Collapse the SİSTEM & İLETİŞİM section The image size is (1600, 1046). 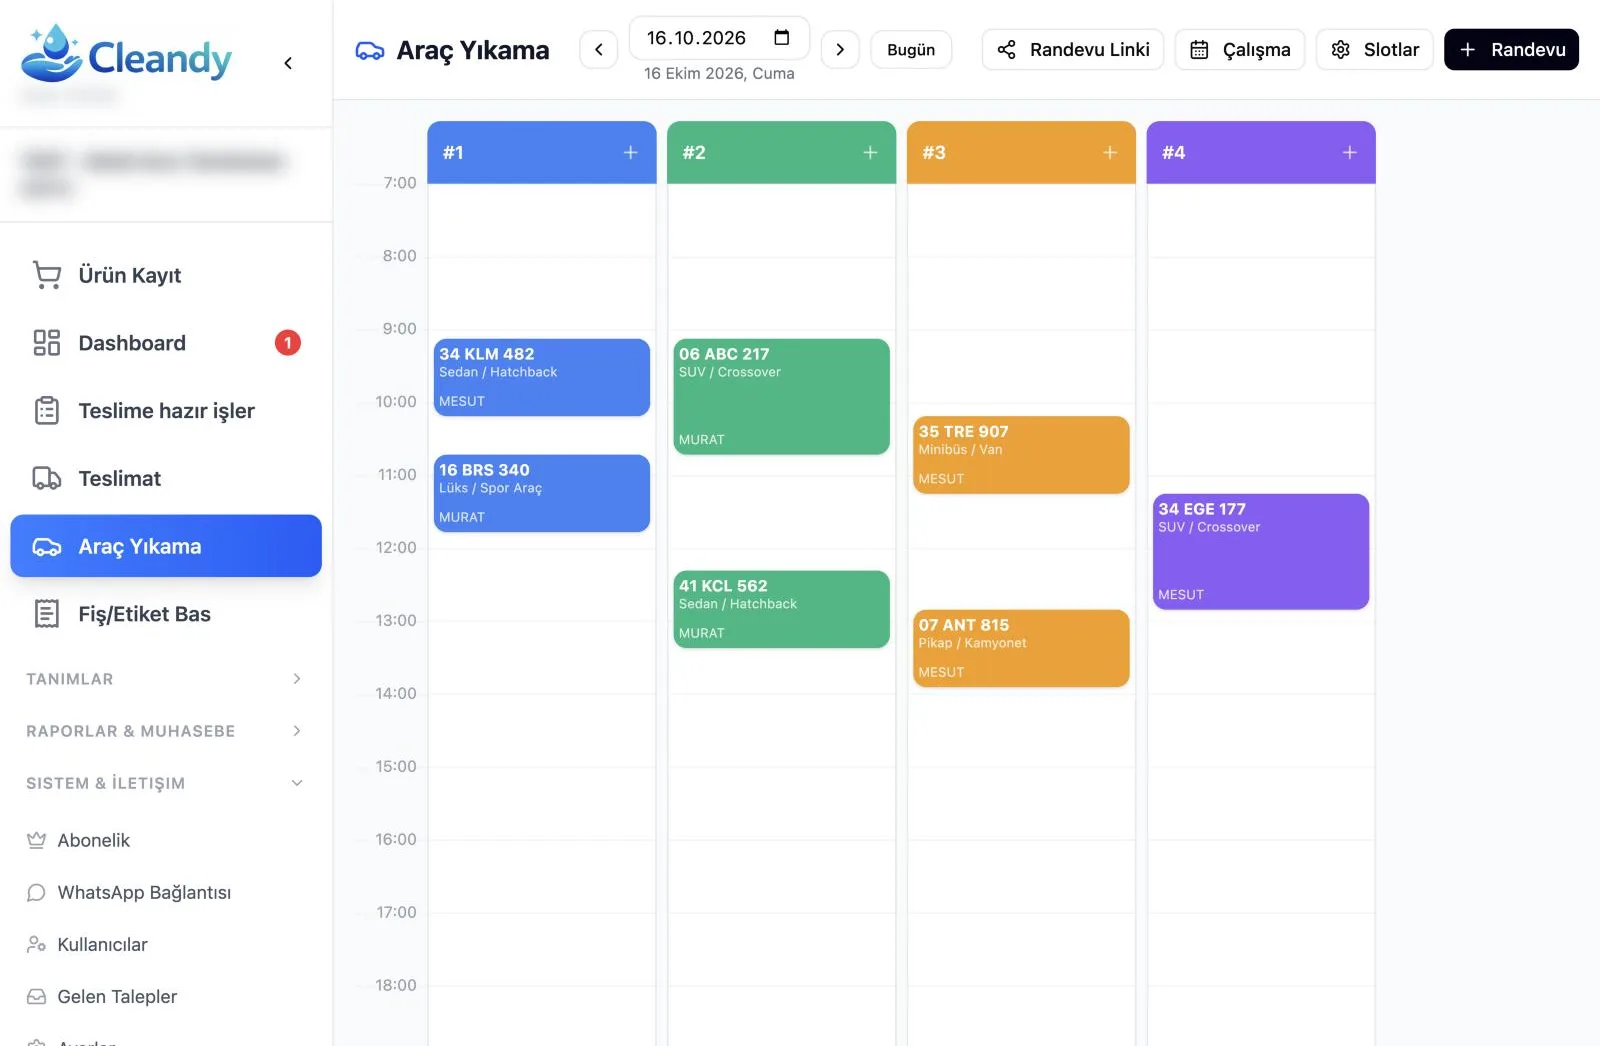165,783
